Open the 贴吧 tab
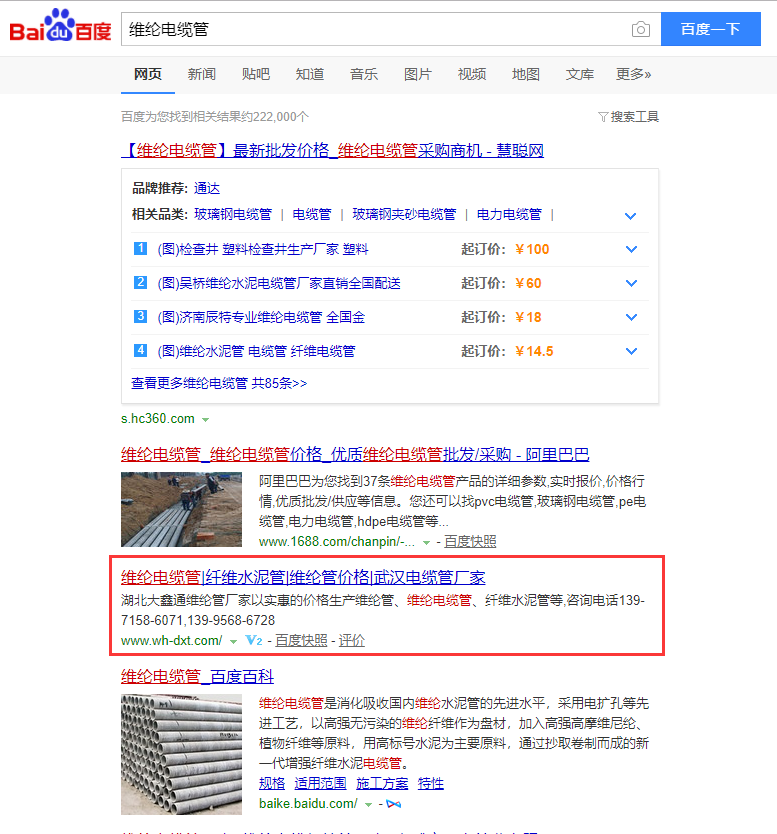777x834 pixels. (256, 74)
